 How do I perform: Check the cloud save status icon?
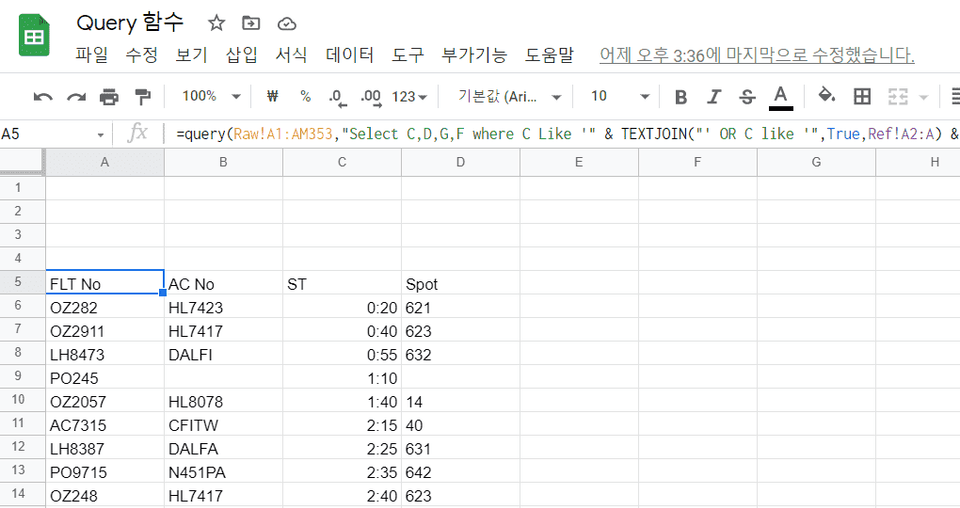point(287,24)
